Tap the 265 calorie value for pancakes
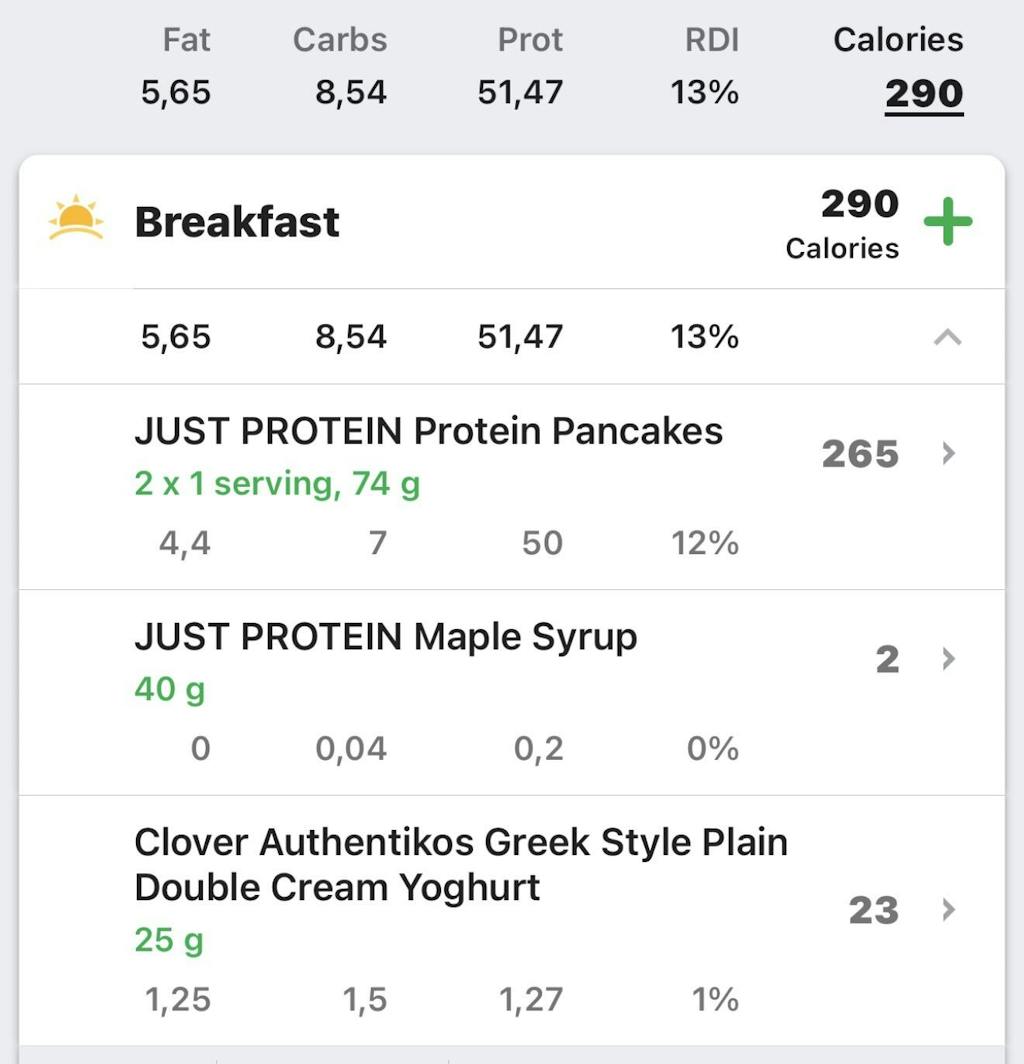The width and height of the screenshot is (1024, 1064). [859, 455]
